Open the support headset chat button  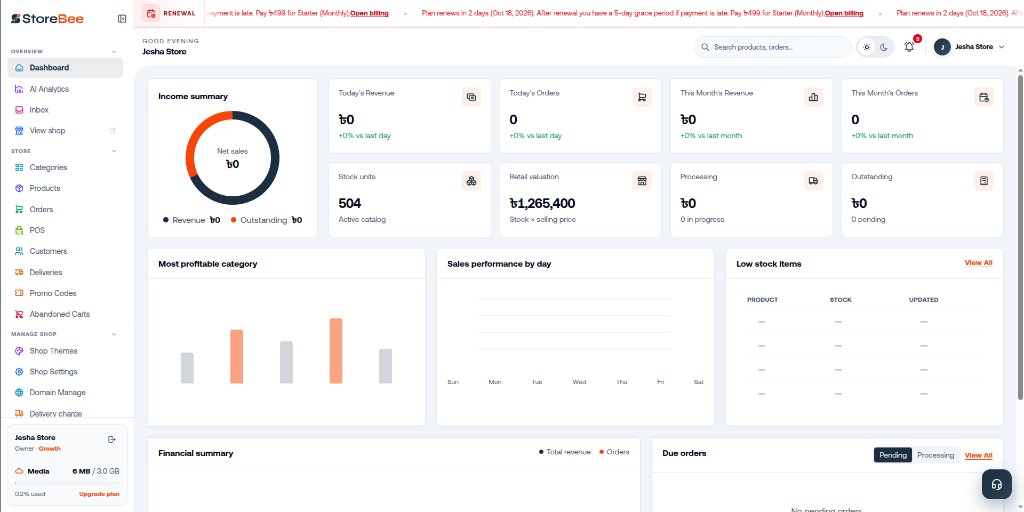click(x=997, y=484)
